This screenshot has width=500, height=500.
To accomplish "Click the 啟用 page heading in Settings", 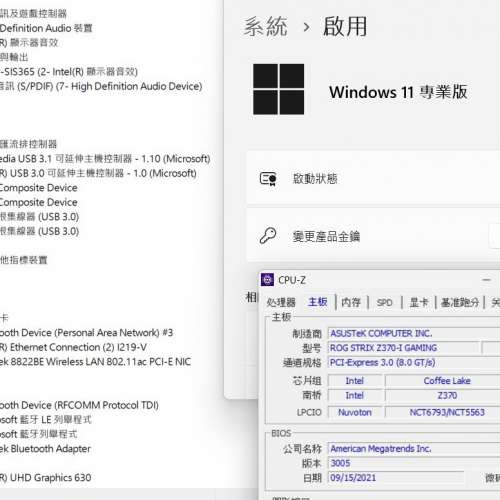I will (x=345, y=27).
